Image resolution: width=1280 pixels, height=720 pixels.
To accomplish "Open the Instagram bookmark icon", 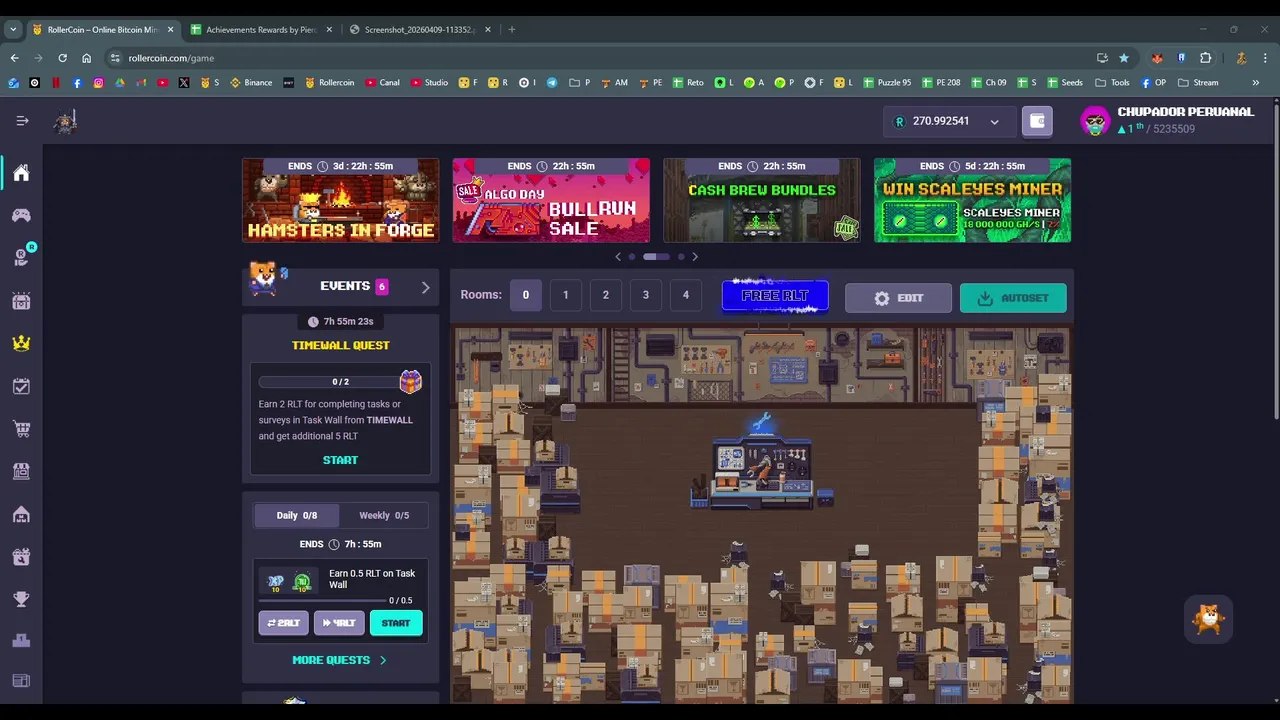I will click(x=98, y=83).
